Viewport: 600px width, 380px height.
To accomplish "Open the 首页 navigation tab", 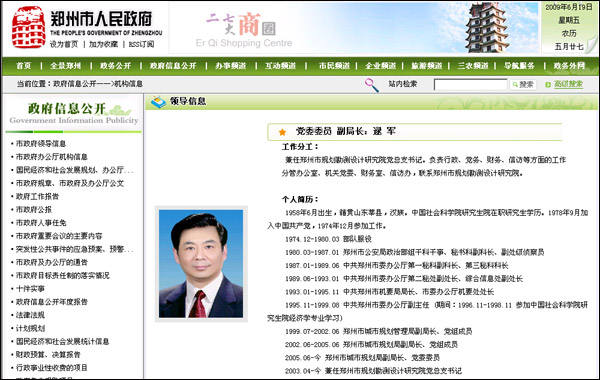I will pyautogui.click(x=23, y=66).
